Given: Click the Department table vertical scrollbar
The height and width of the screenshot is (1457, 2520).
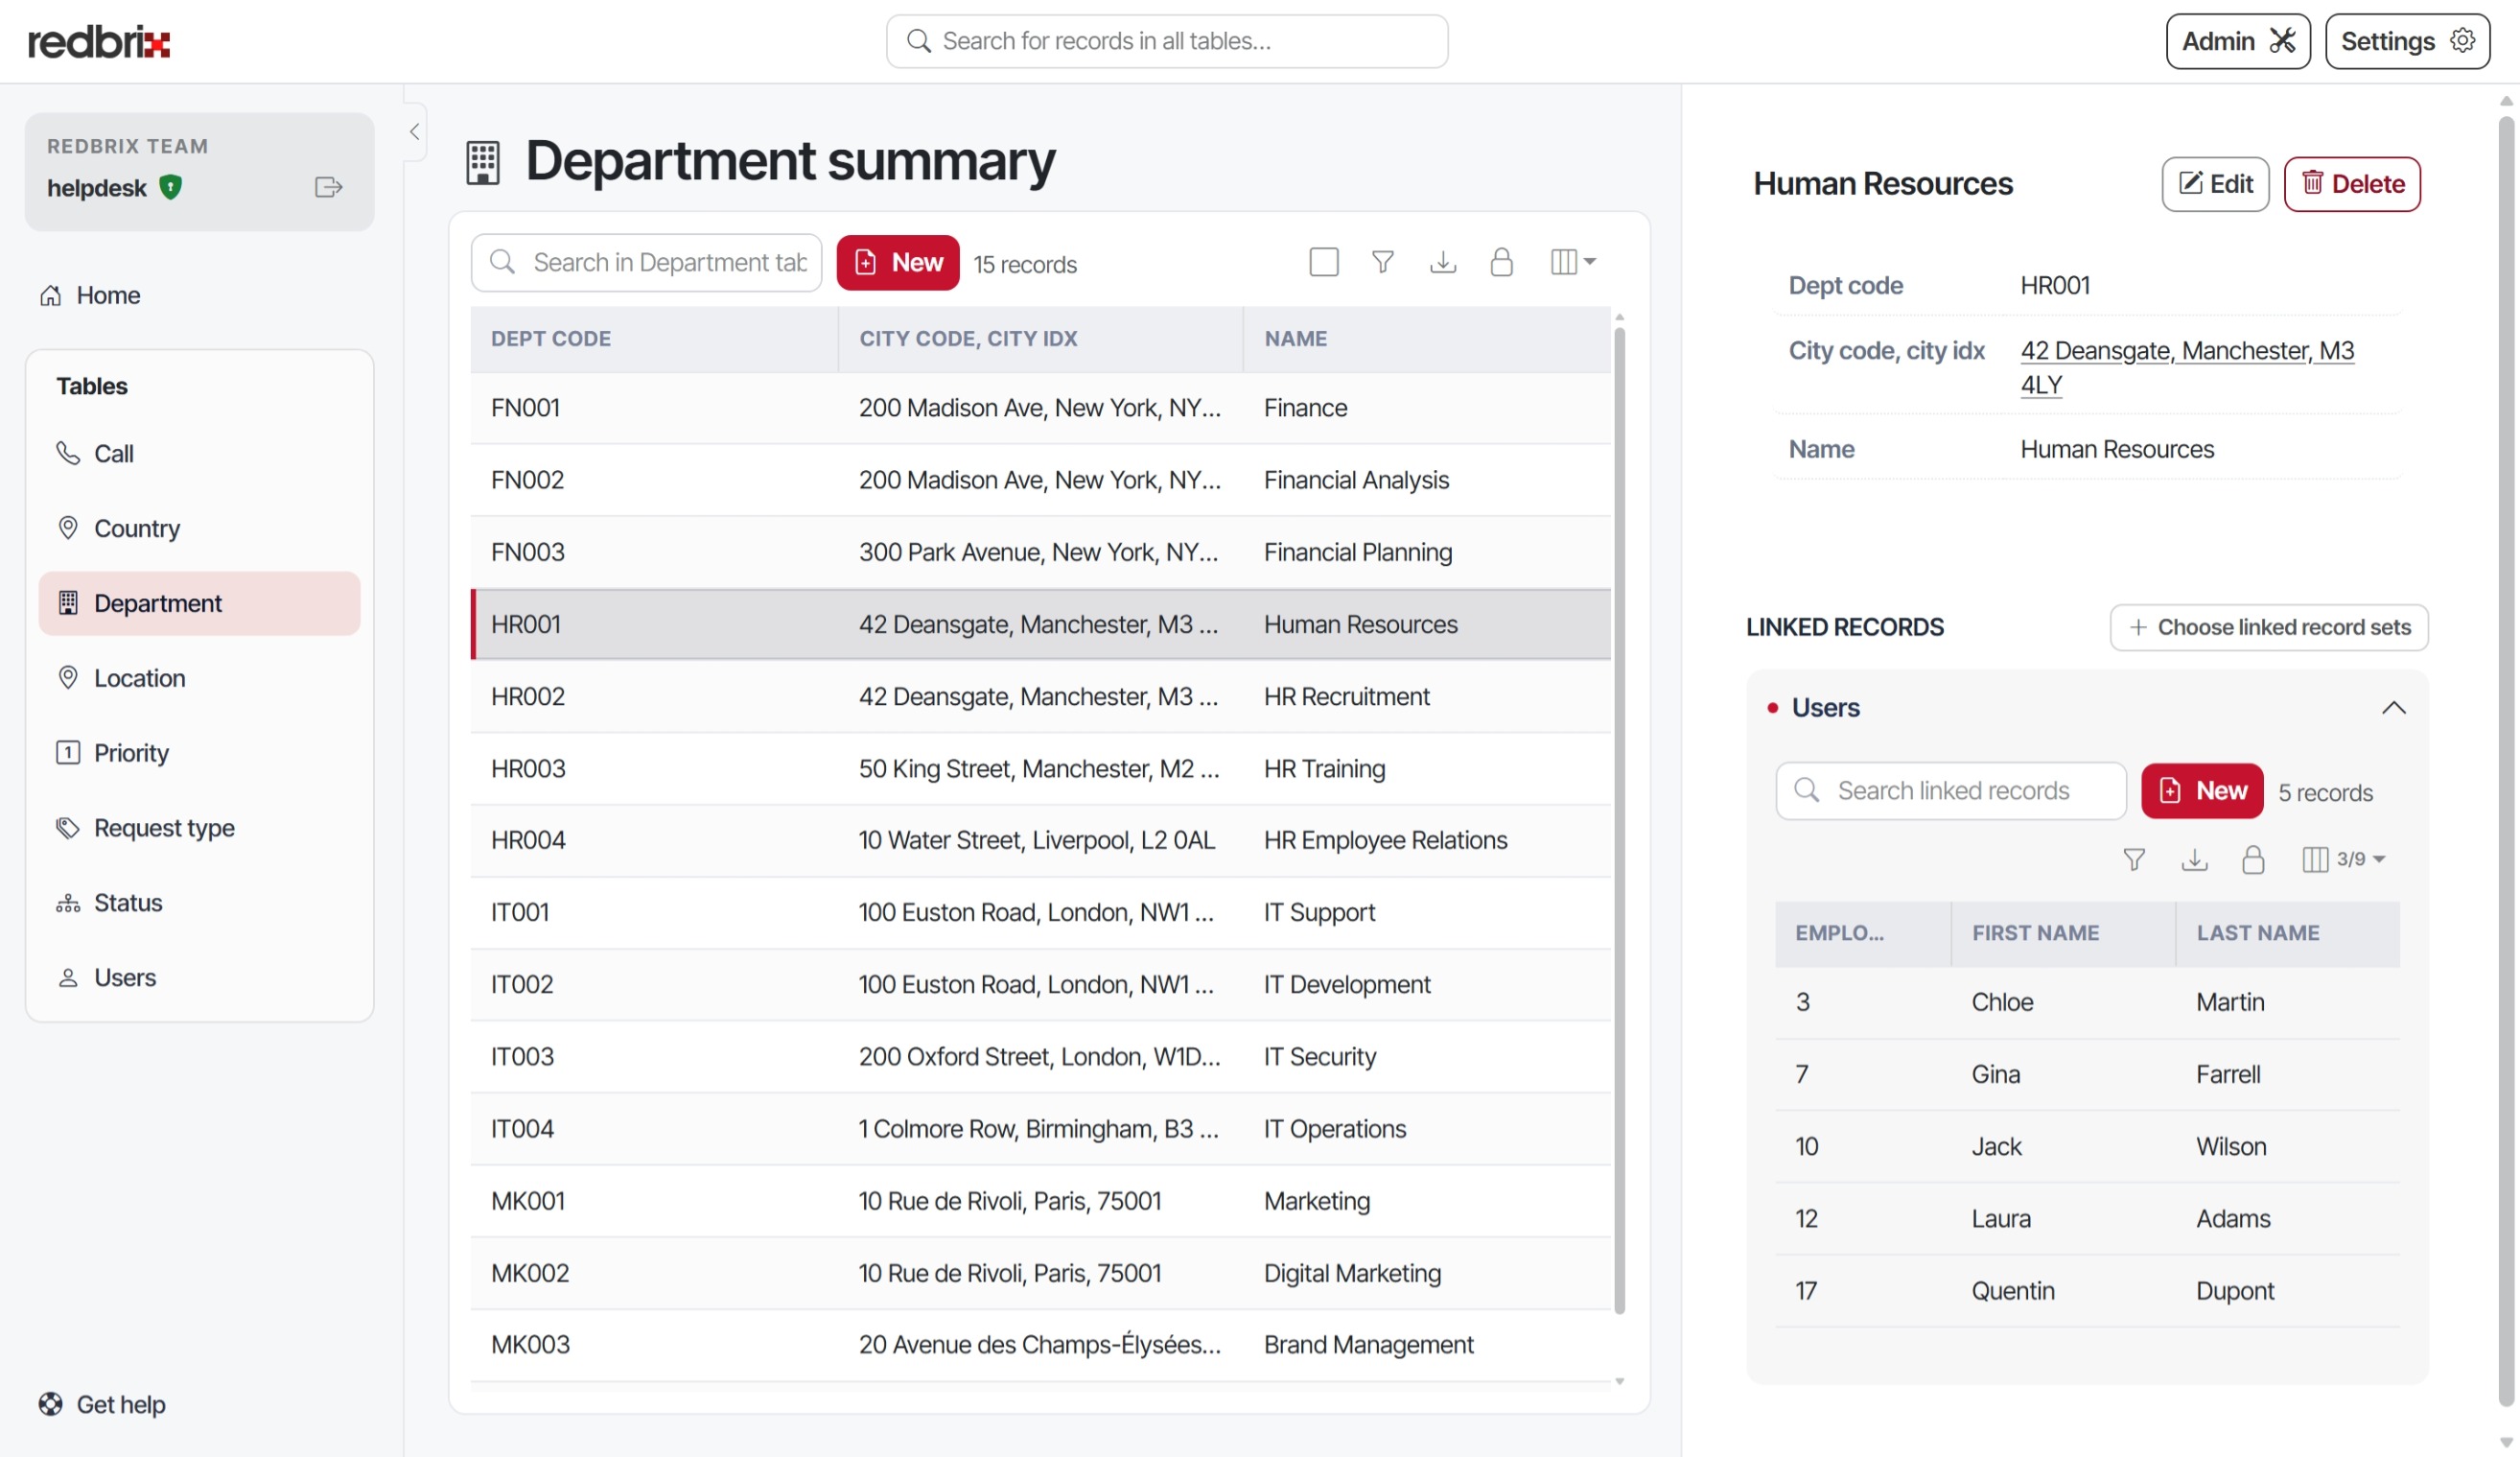Looking at the screenshot, I should (1619, 820).
